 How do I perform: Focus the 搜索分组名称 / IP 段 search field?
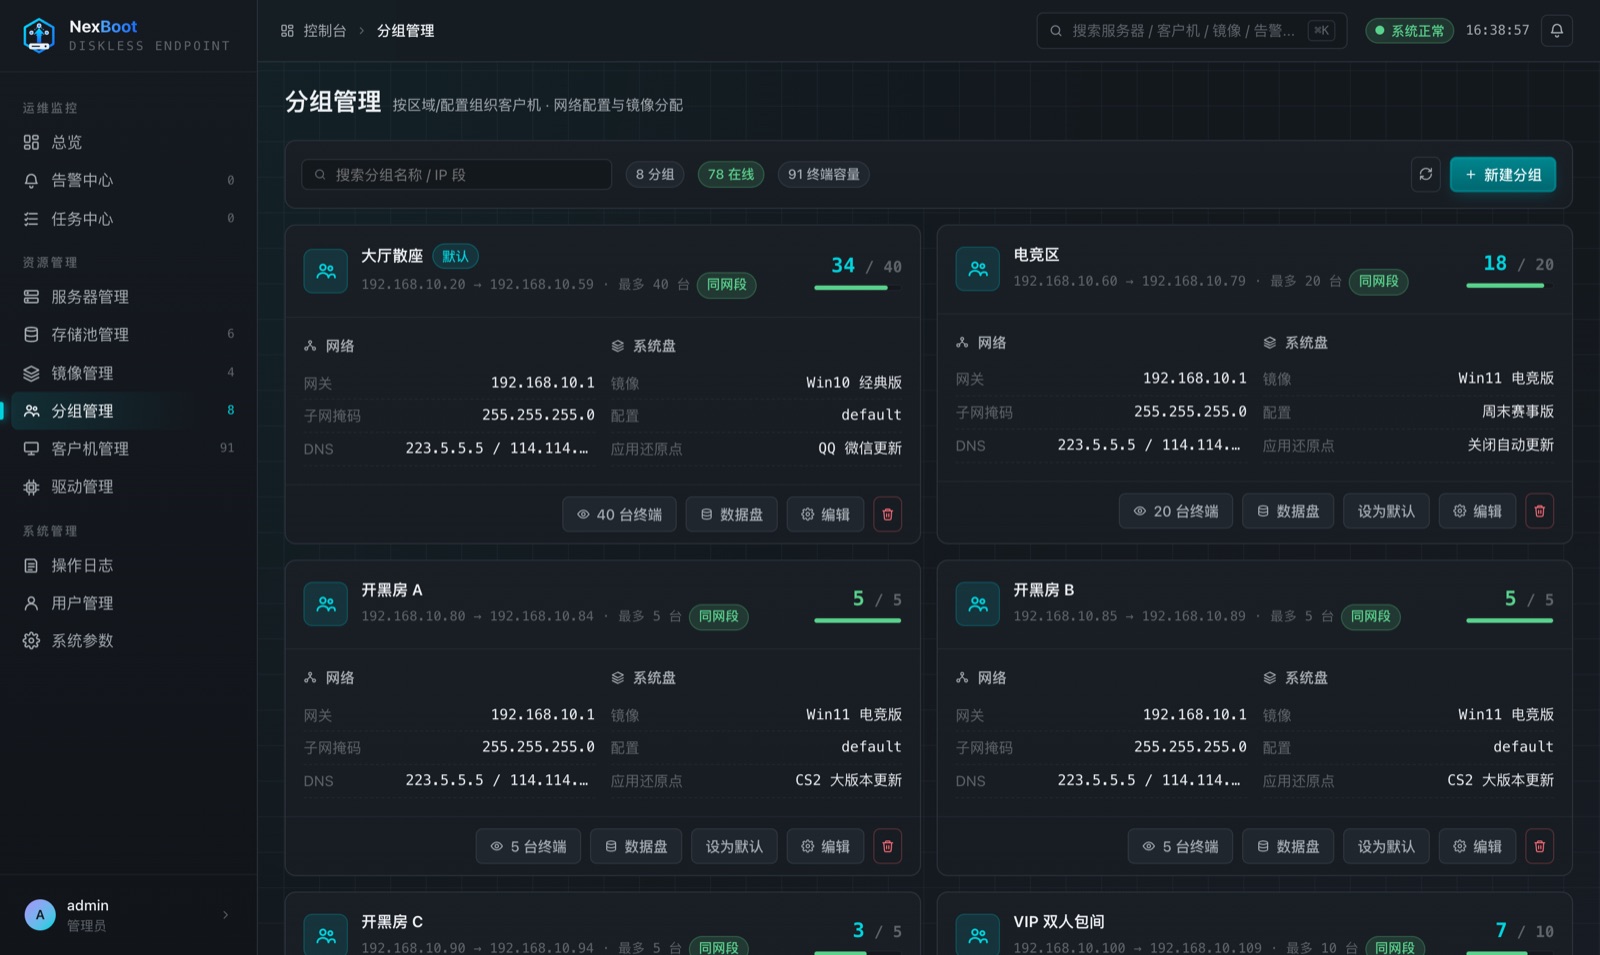[456, 174]
